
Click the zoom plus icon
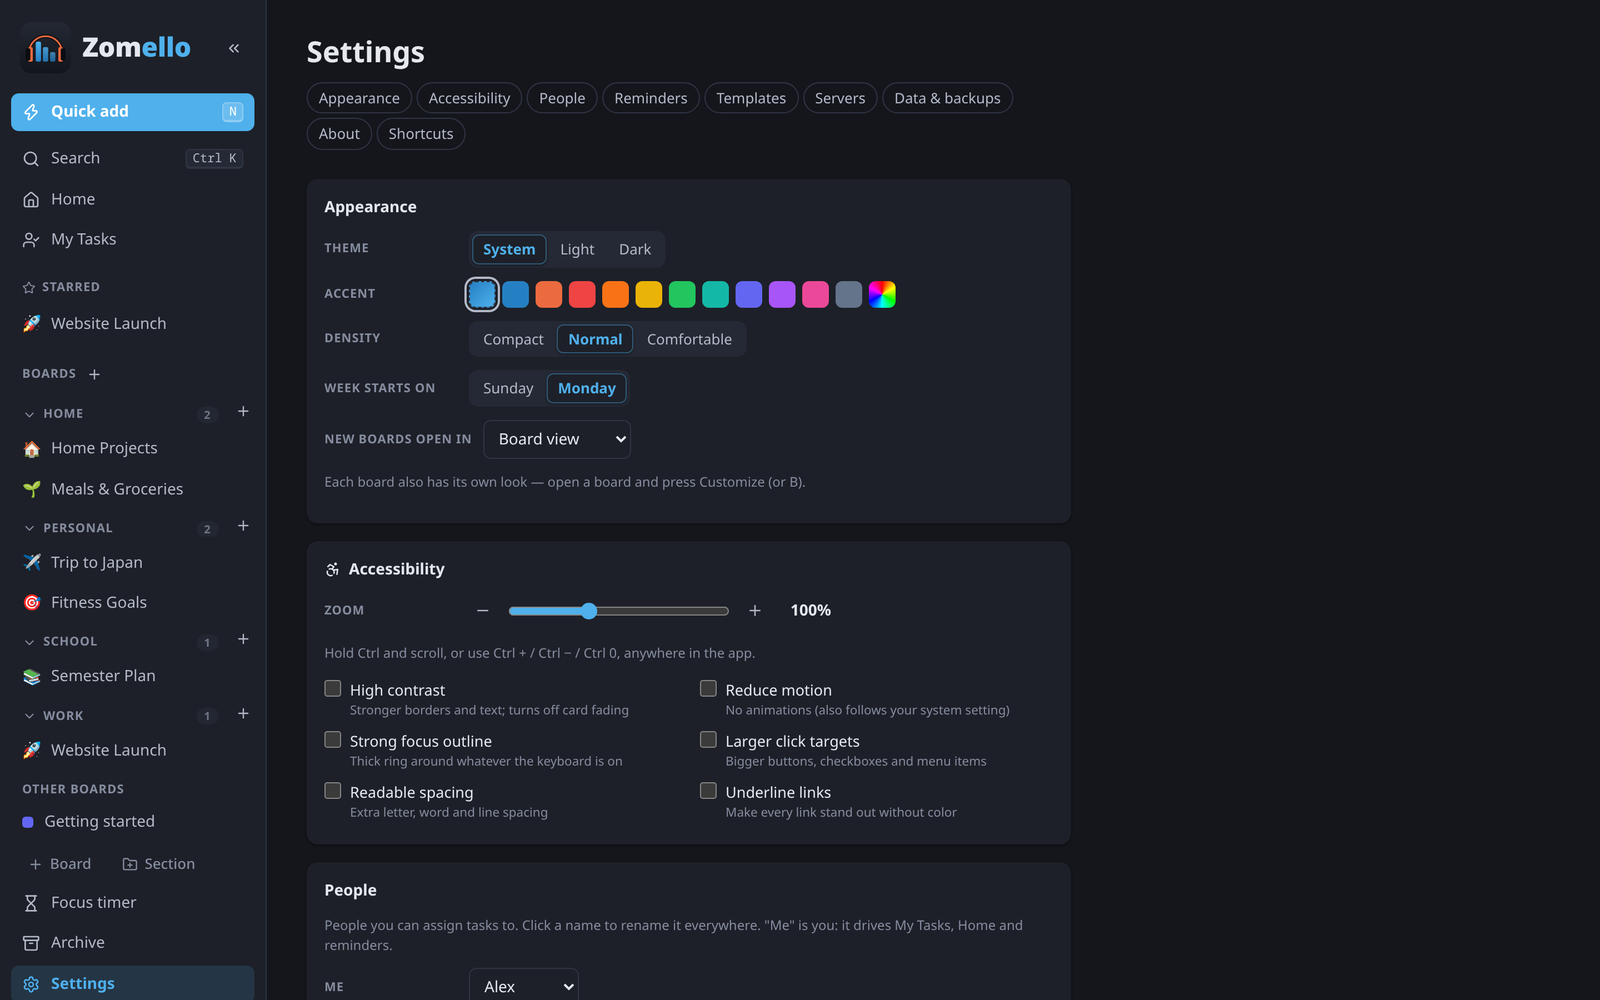(755, 610)
